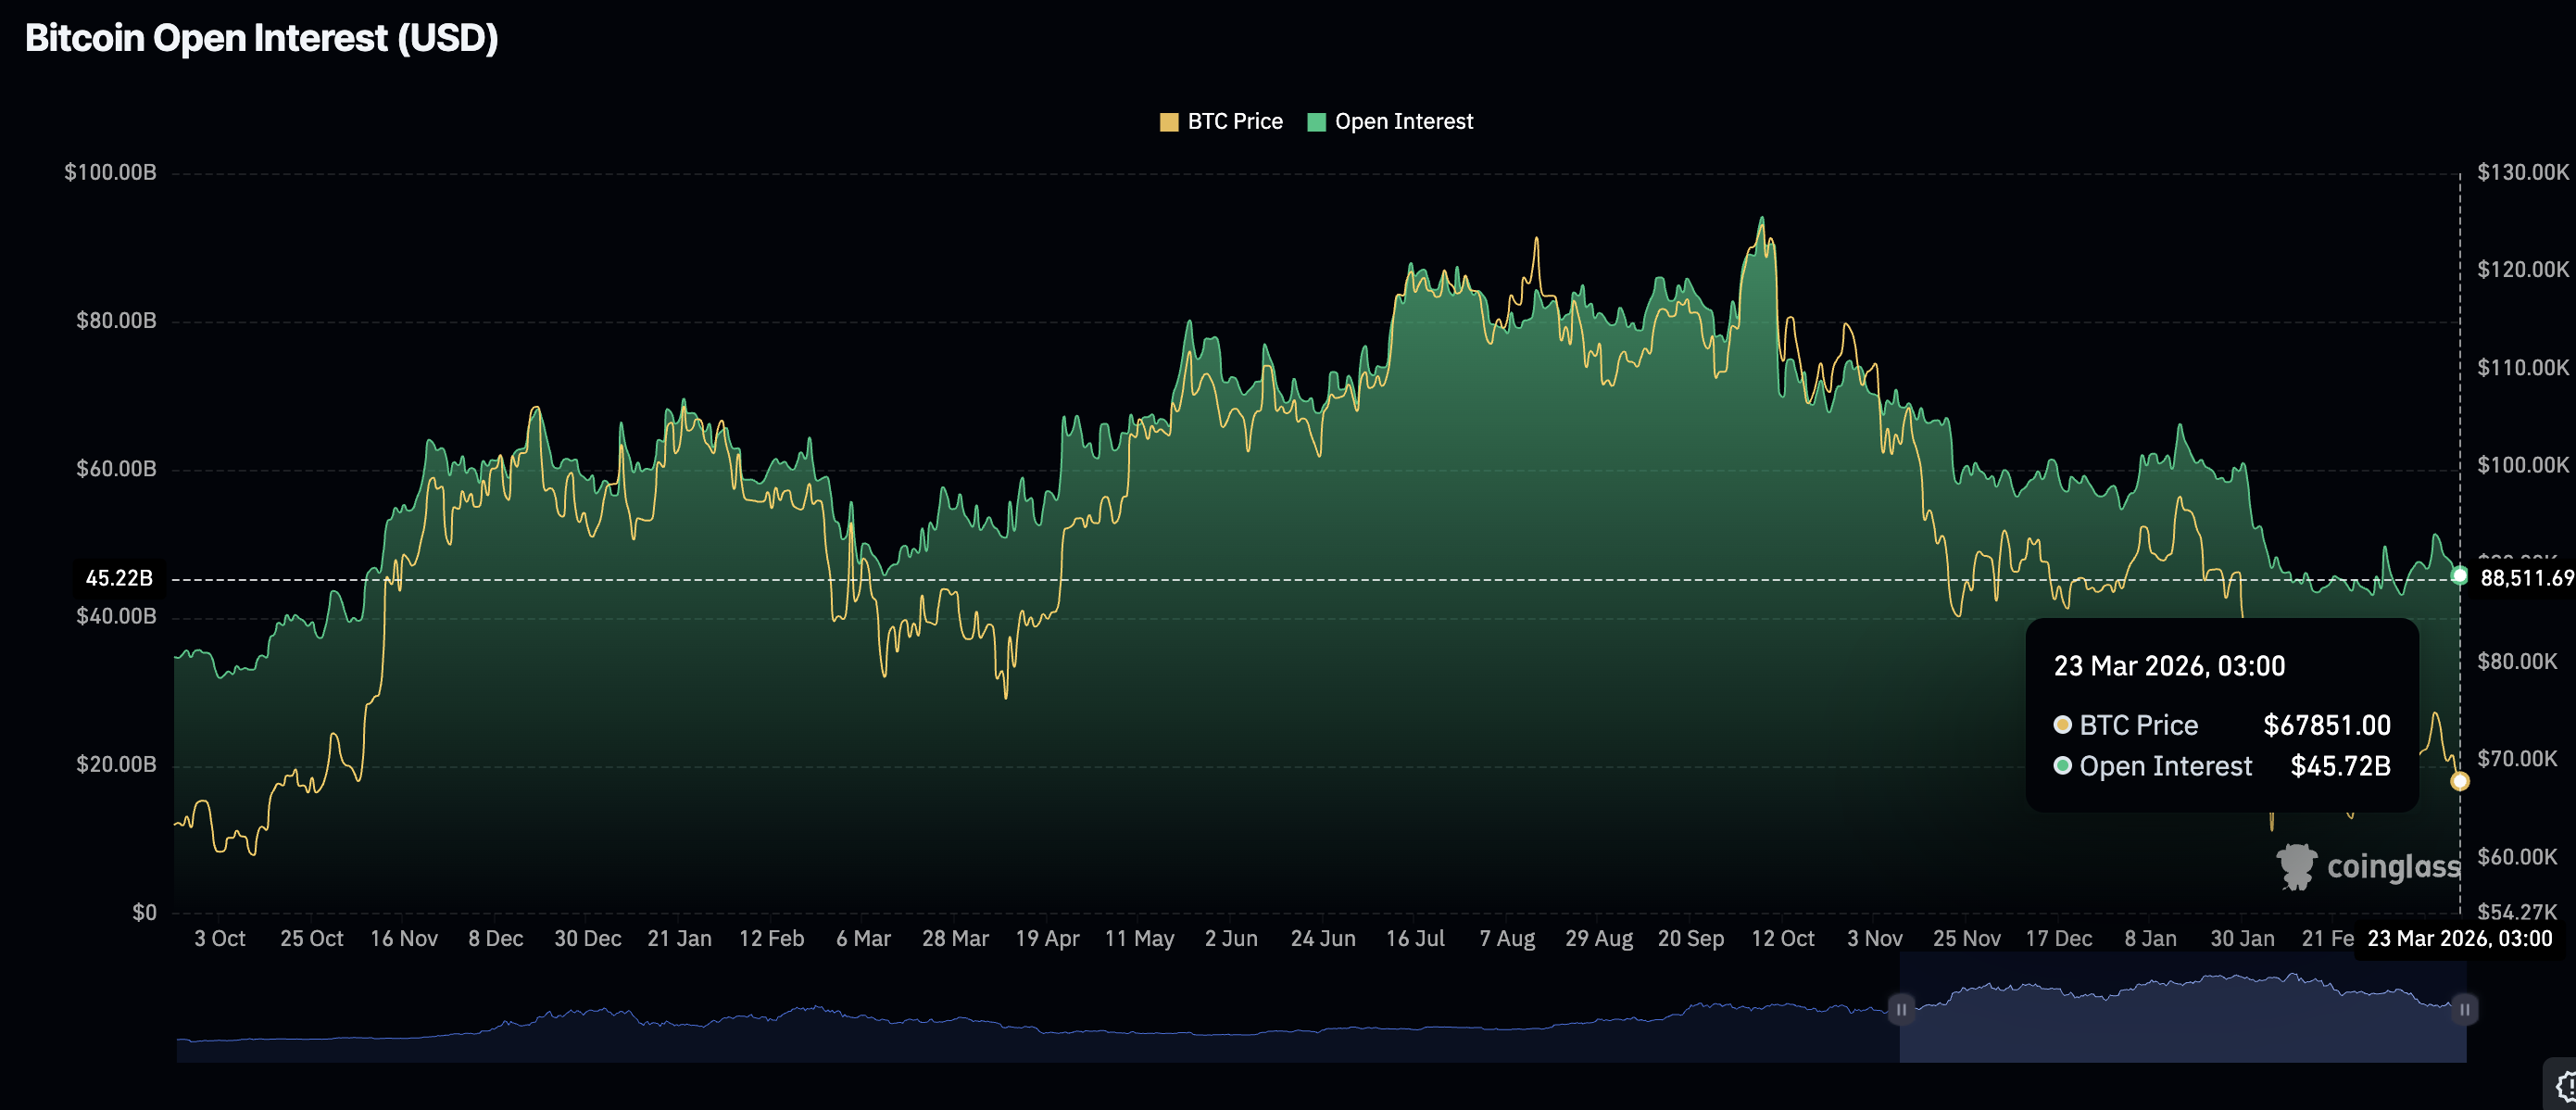Click the yellow dot in tooltip BTC Price row

pyautogui.click(x=2062, y=725)
